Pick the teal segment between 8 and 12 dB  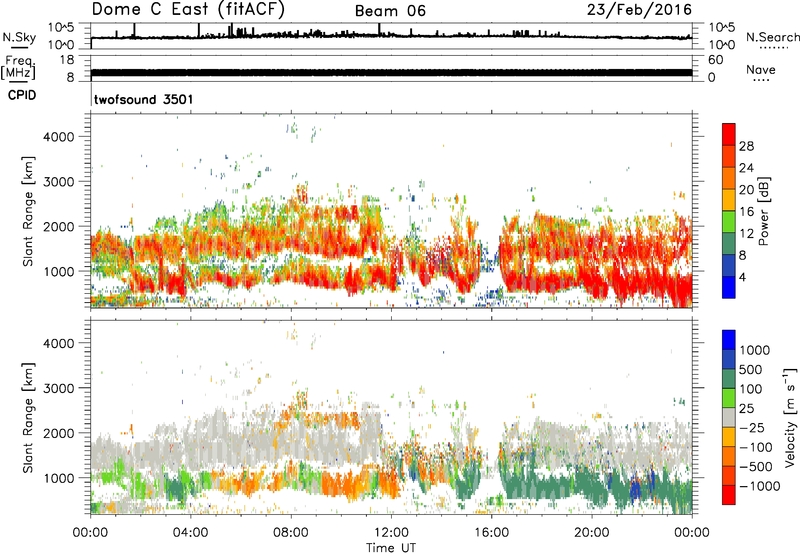click(729, 243)
